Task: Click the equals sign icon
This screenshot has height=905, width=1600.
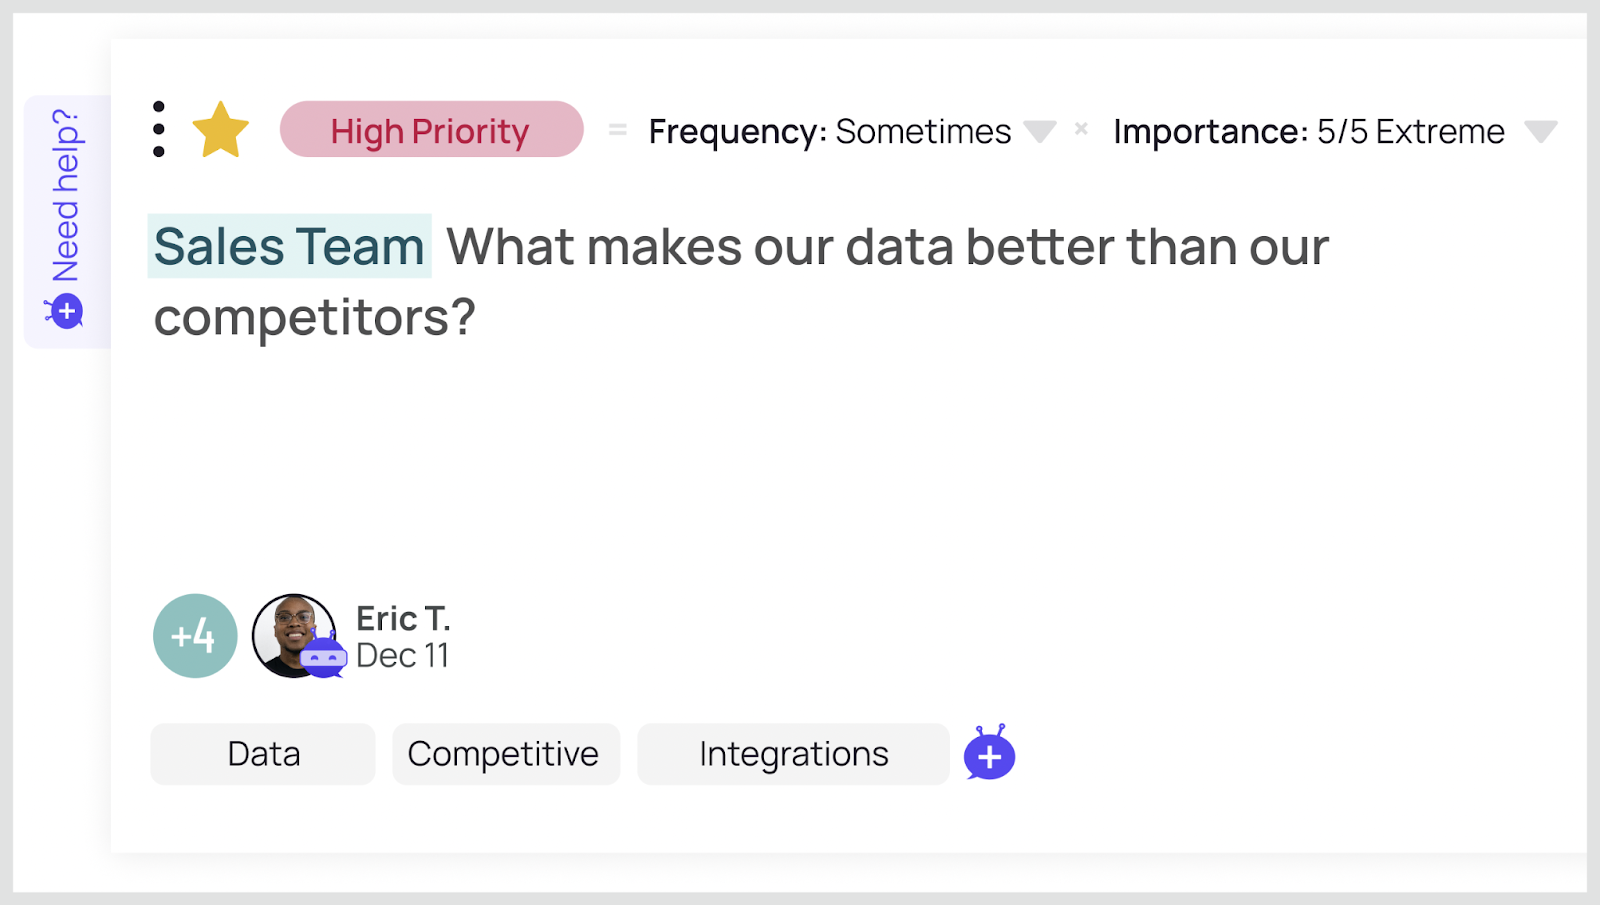Action: pyautogui.click(x=618, y=129)
